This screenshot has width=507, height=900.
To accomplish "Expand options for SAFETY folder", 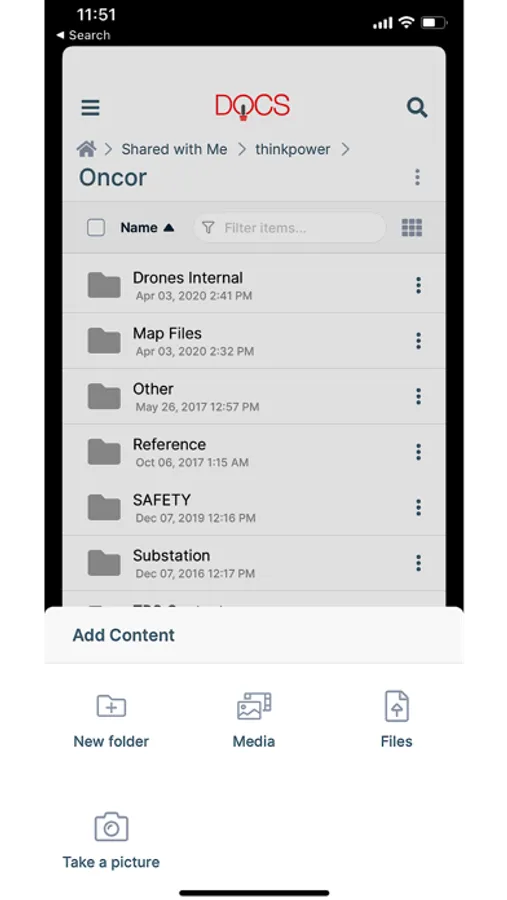I will click(418, 507).
